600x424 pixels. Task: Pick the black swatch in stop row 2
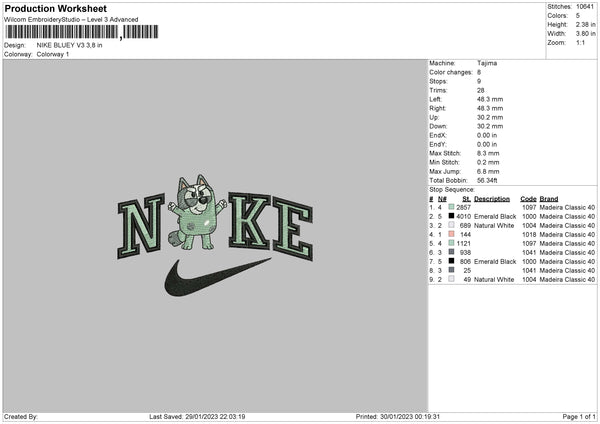tap(452, 216)
